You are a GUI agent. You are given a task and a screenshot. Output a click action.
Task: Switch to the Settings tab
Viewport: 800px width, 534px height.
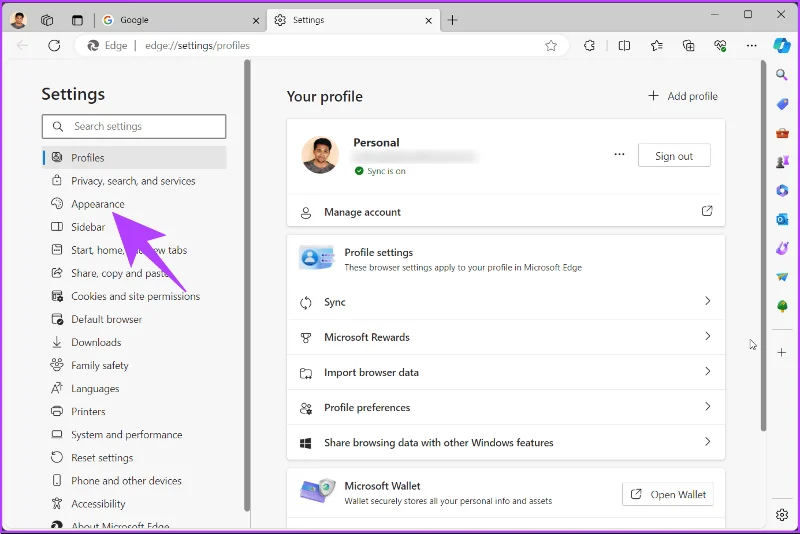(353, 20)
